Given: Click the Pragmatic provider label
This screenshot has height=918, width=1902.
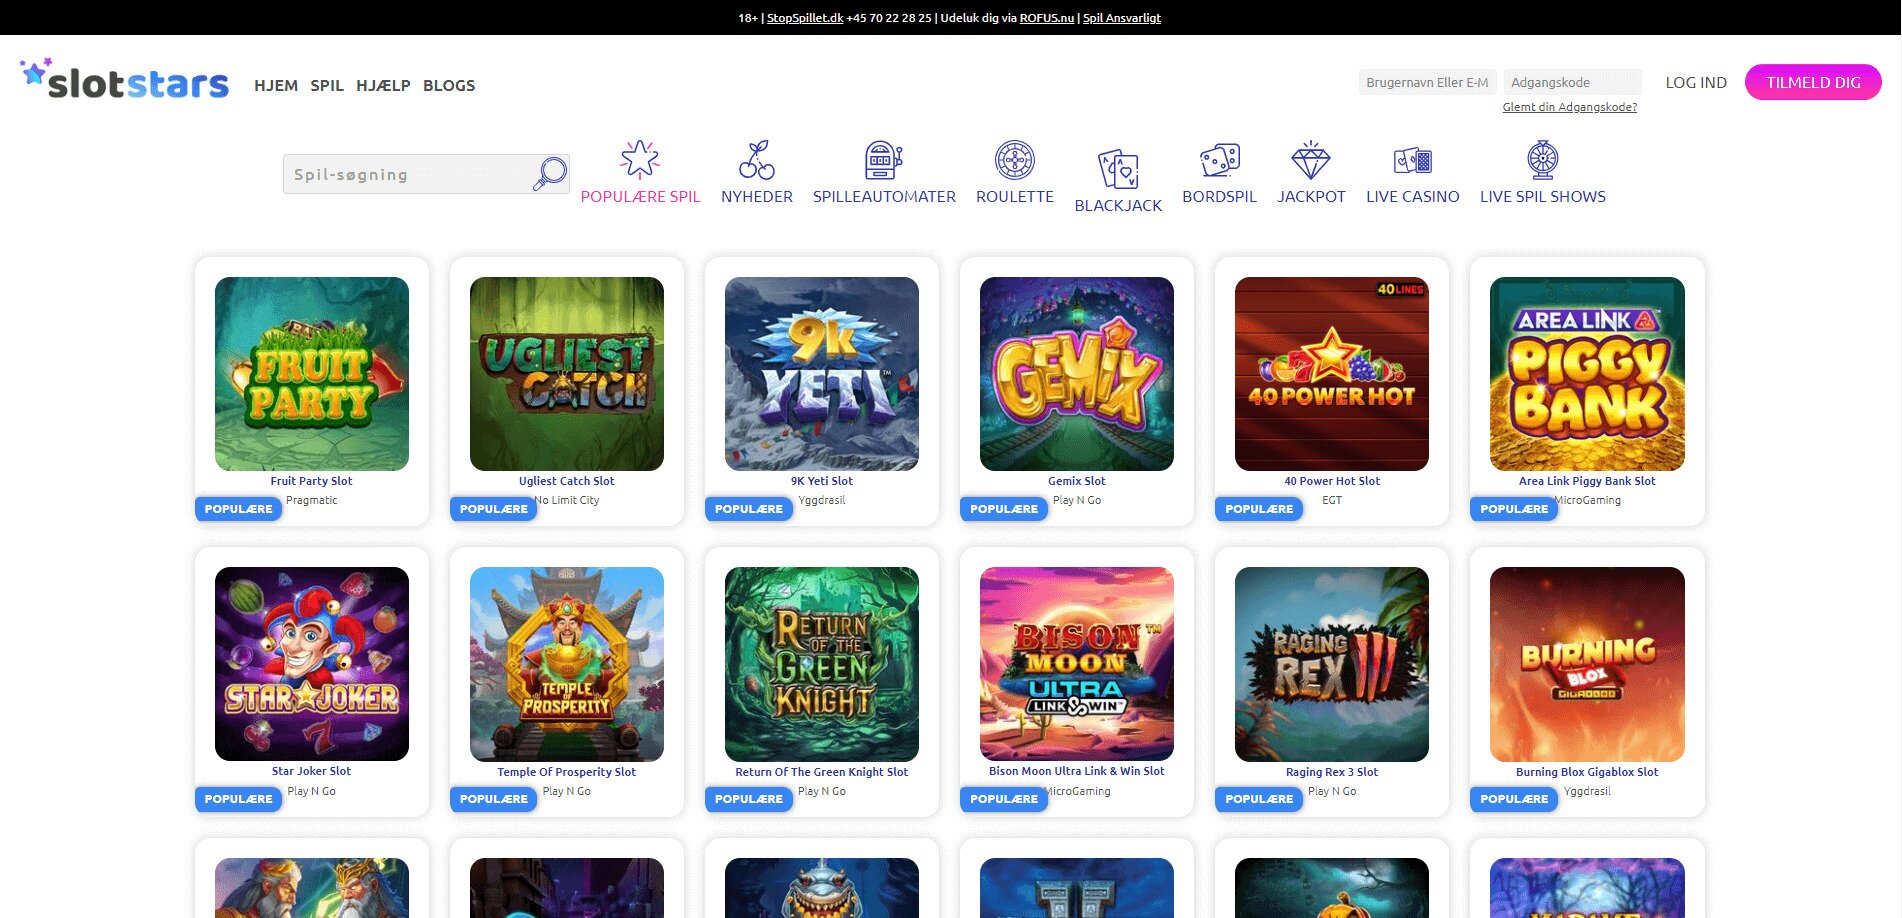Looking at the screenshot, I should tap(312, 500).
